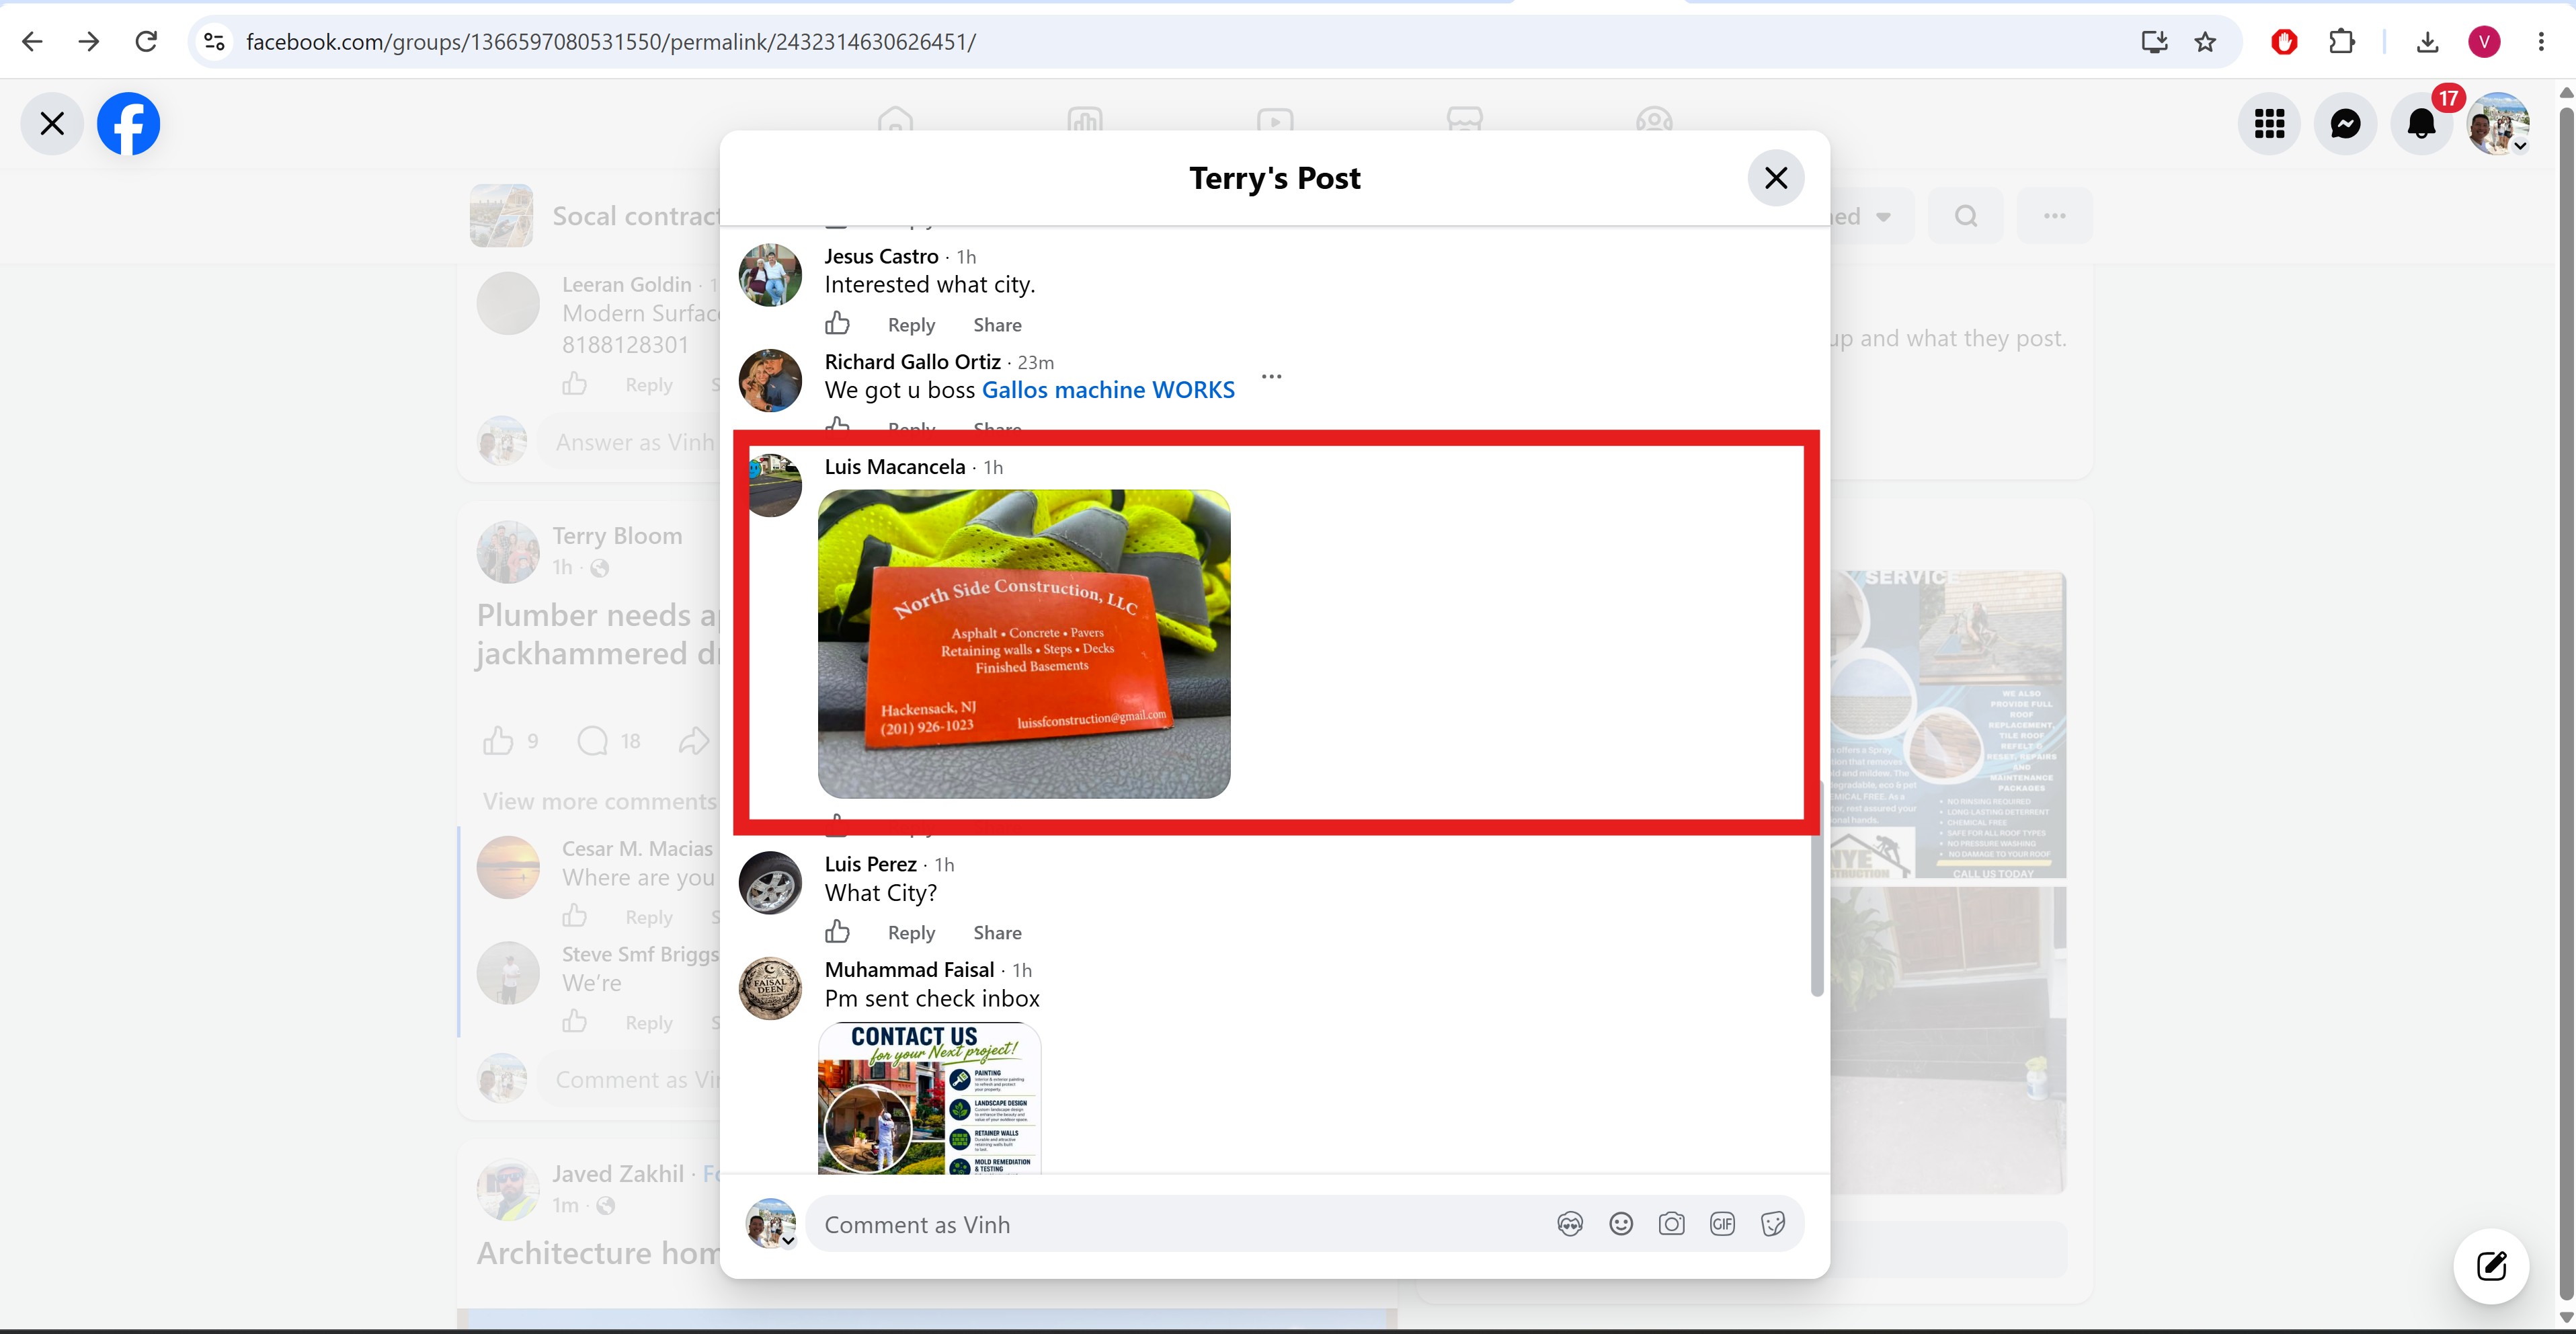Open Terry Bloom's profile name in feed

coord(617,536)
